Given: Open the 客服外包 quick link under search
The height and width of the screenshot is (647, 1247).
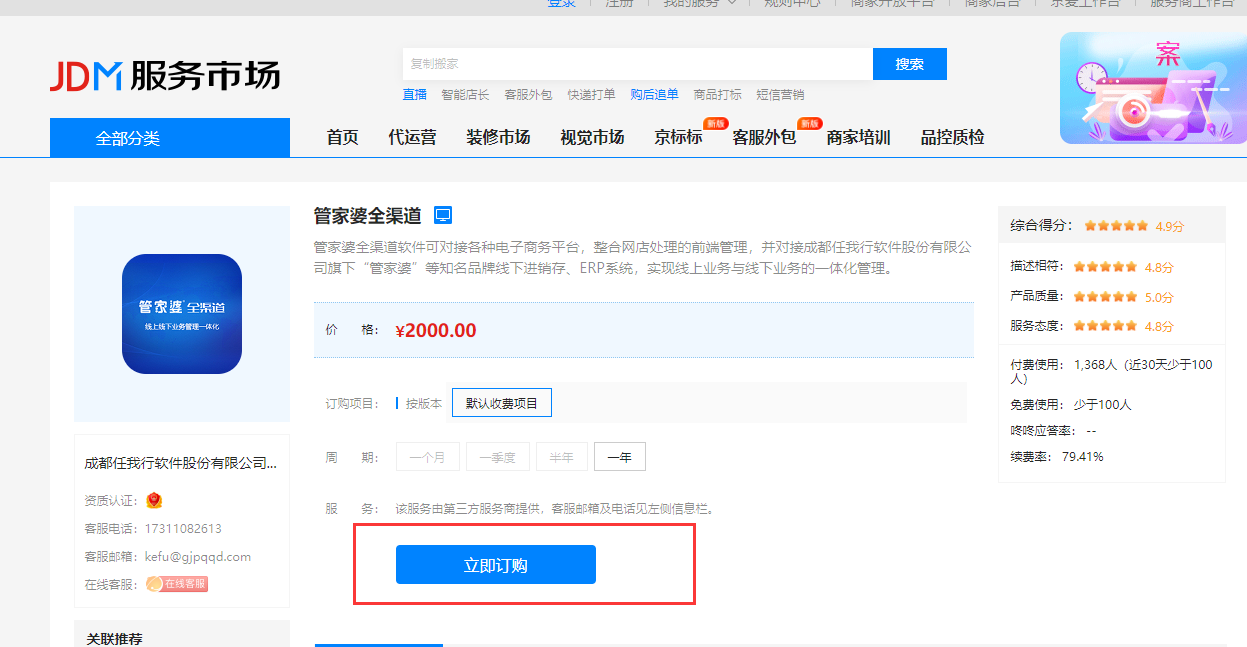Looking at the screenshot, I should (528, 95).
